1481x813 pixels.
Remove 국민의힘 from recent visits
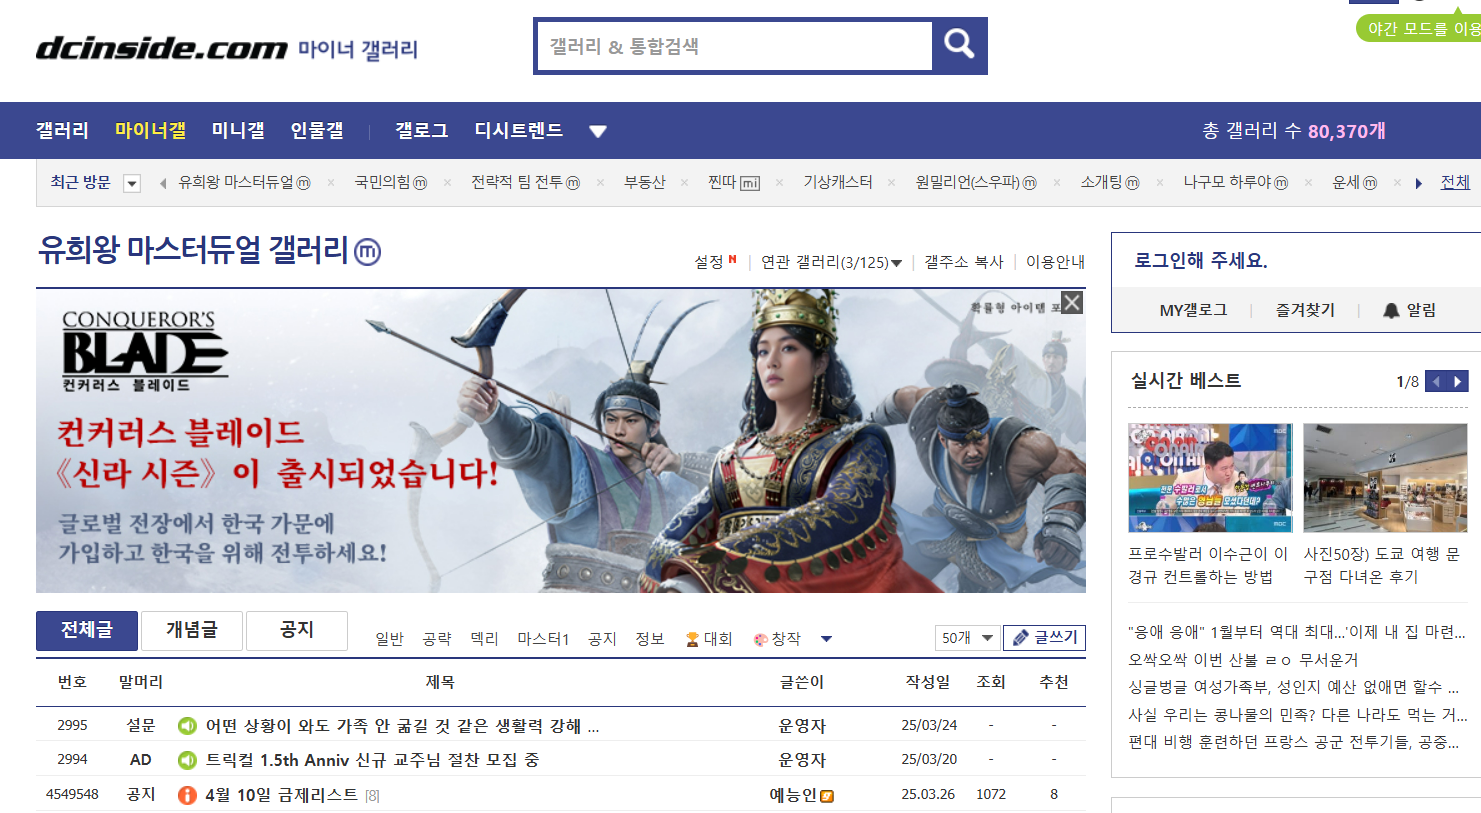[x=447, y=183]
